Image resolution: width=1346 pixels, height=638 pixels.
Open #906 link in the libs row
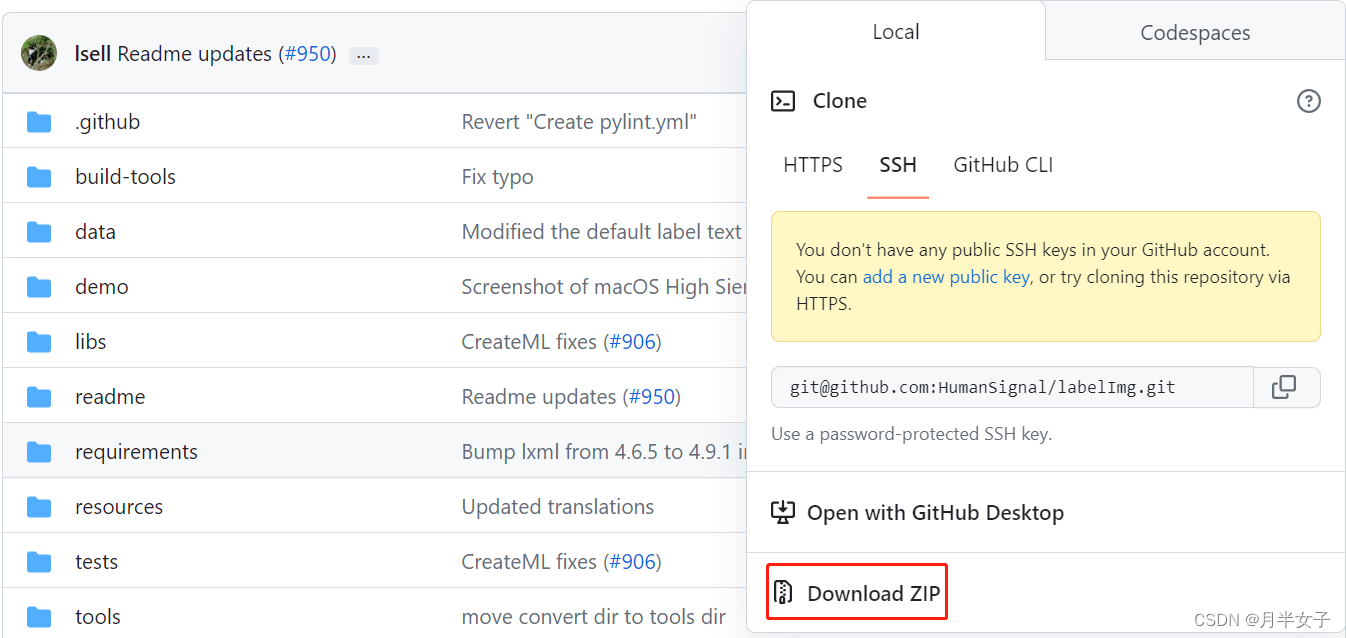tap(632, 342)
